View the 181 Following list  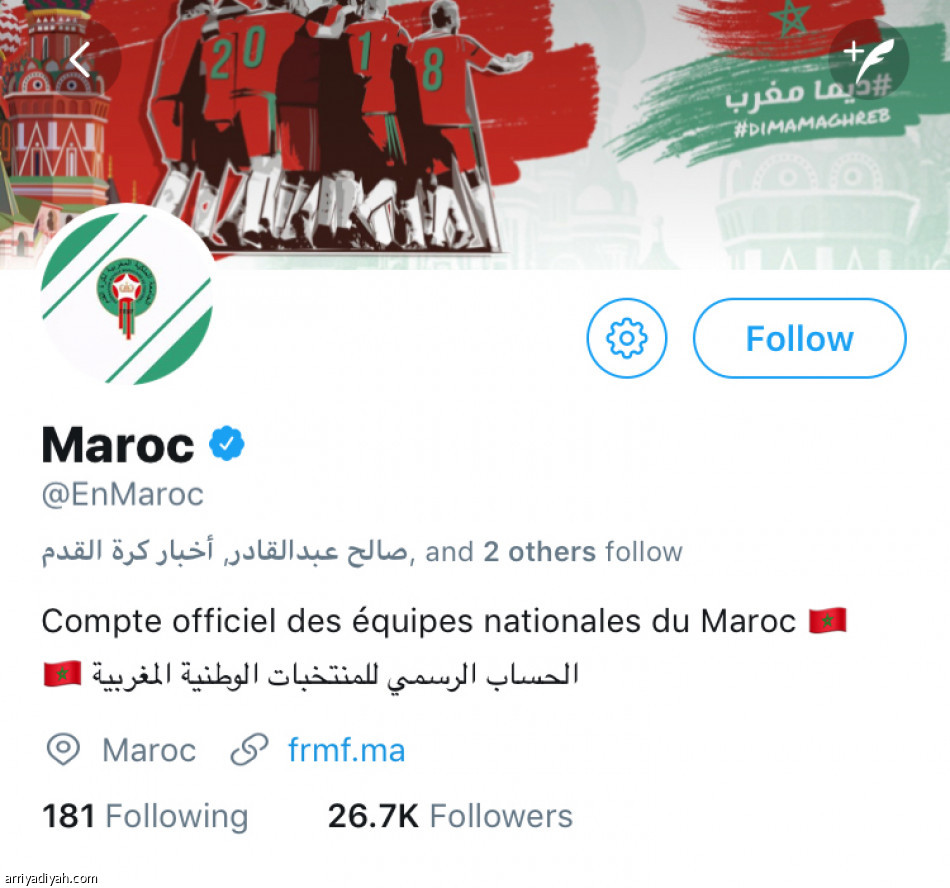[145, 816]
